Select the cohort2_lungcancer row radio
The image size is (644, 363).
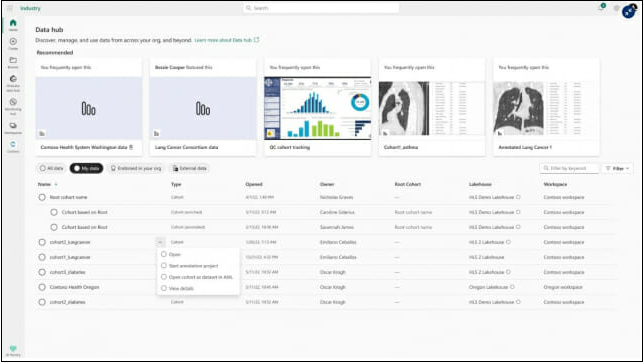(42, 242)
